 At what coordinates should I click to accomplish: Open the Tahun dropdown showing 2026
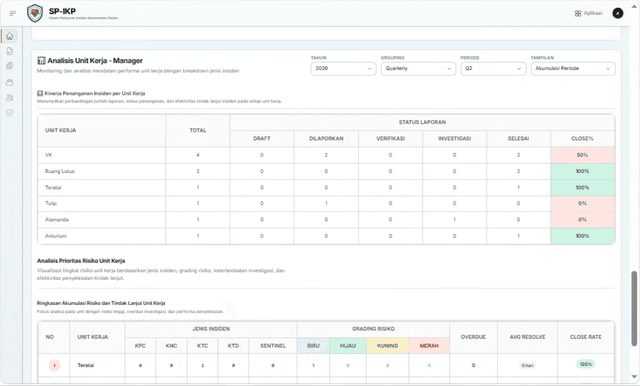[343, 69]
